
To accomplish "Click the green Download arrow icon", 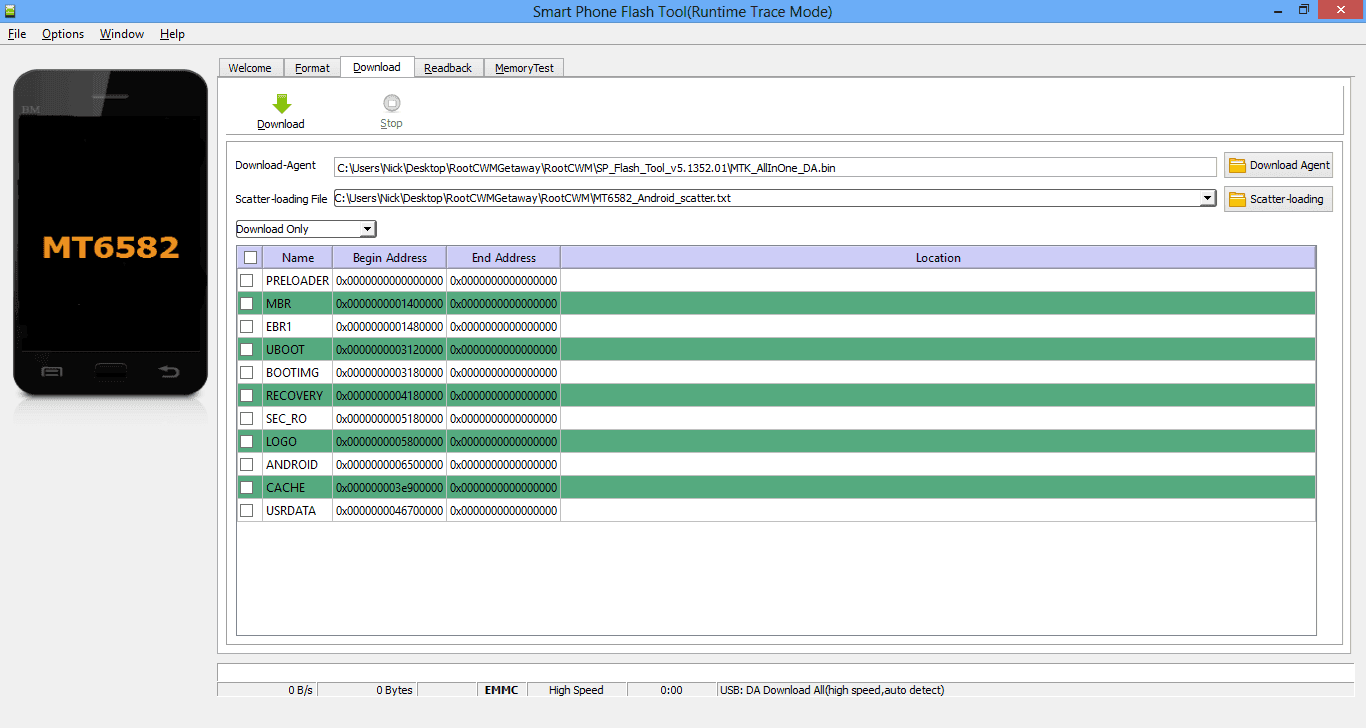I will tap(281, 103).
